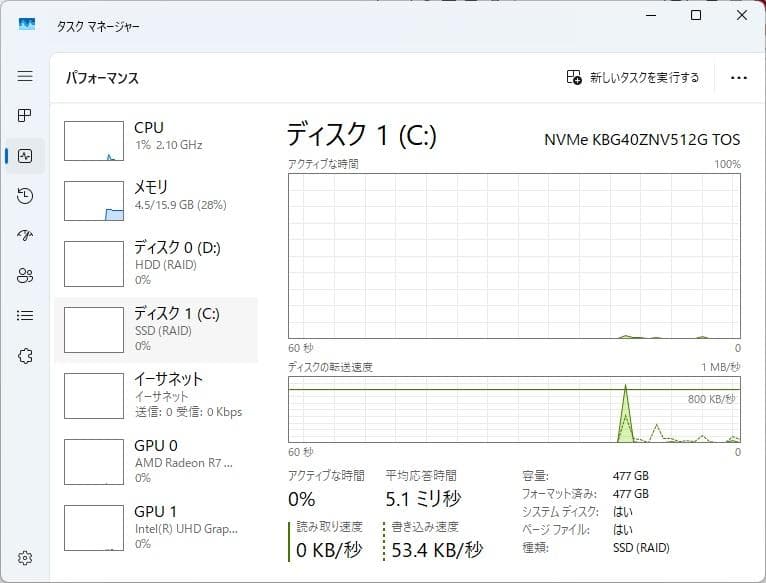The image size is (766, 583).
Task: Select the イーサネット performance item
Action: point(156,395)
